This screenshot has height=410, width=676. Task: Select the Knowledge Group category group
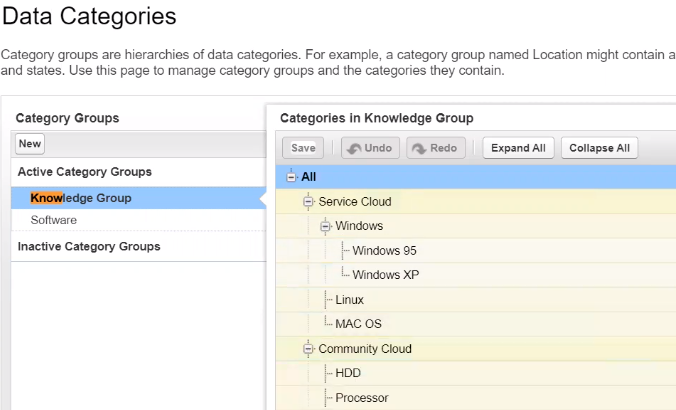click(x=81, y=198)
